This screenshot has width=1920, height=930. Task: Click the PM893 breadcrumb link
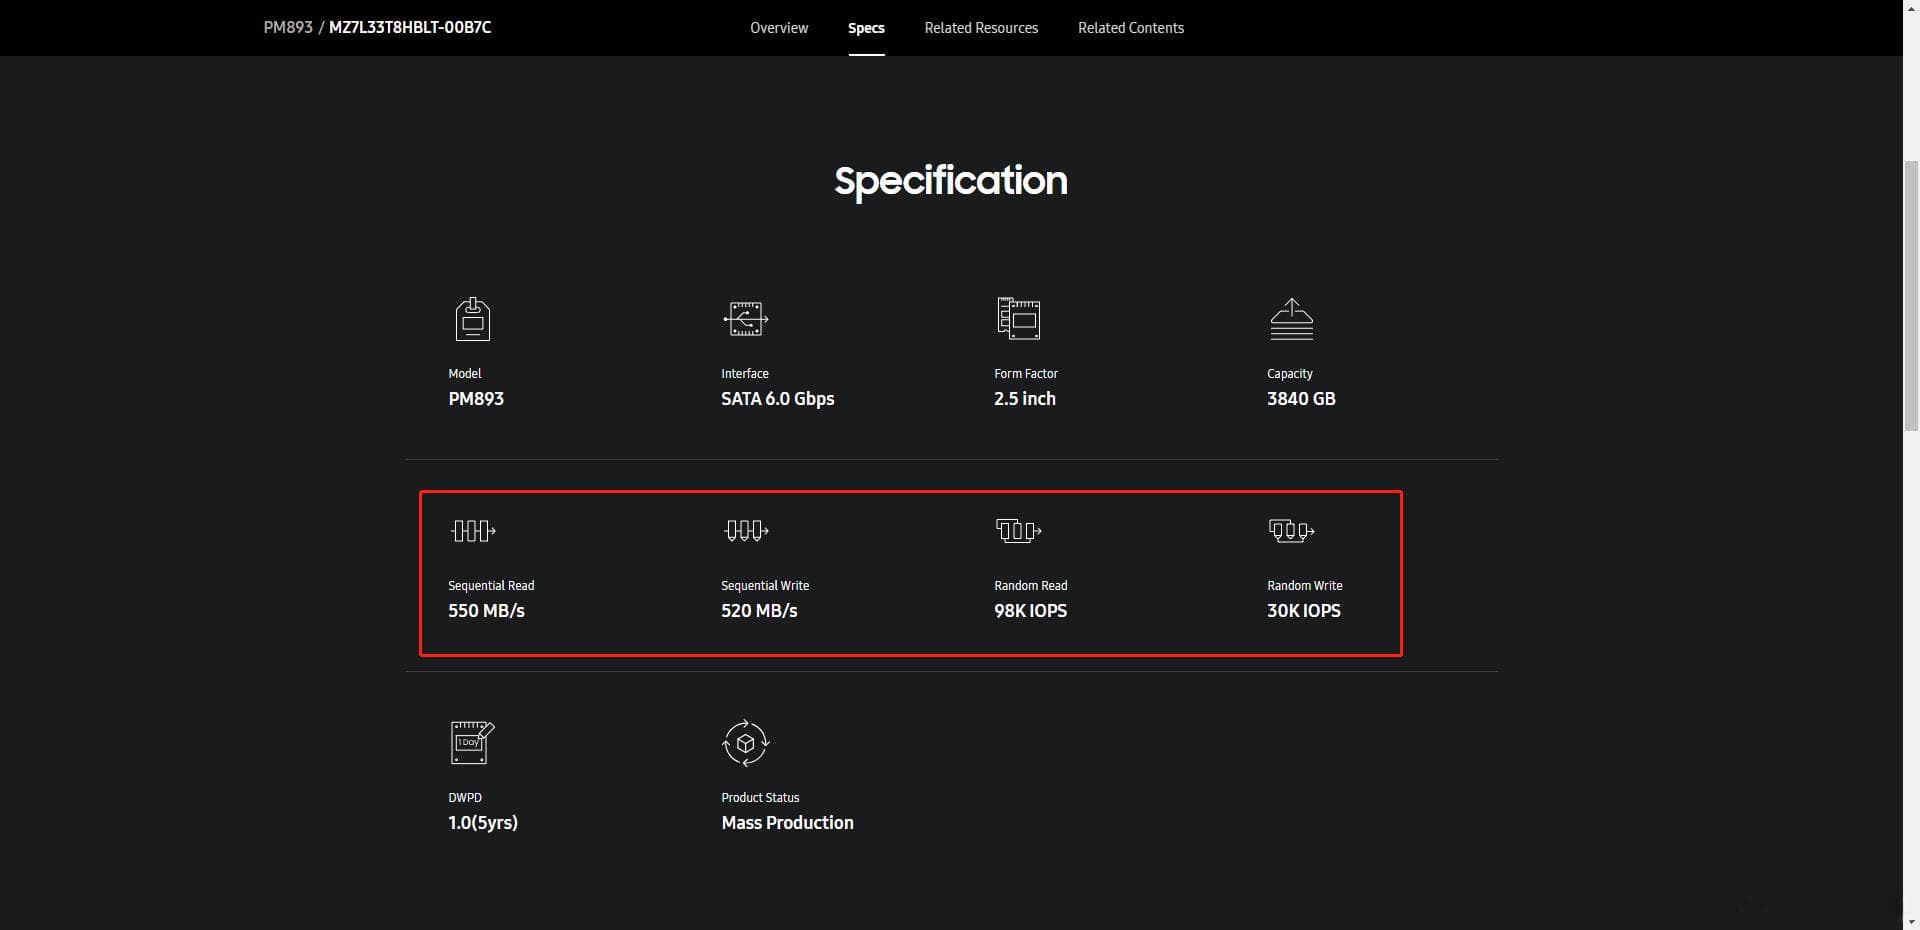click(288, 28)
